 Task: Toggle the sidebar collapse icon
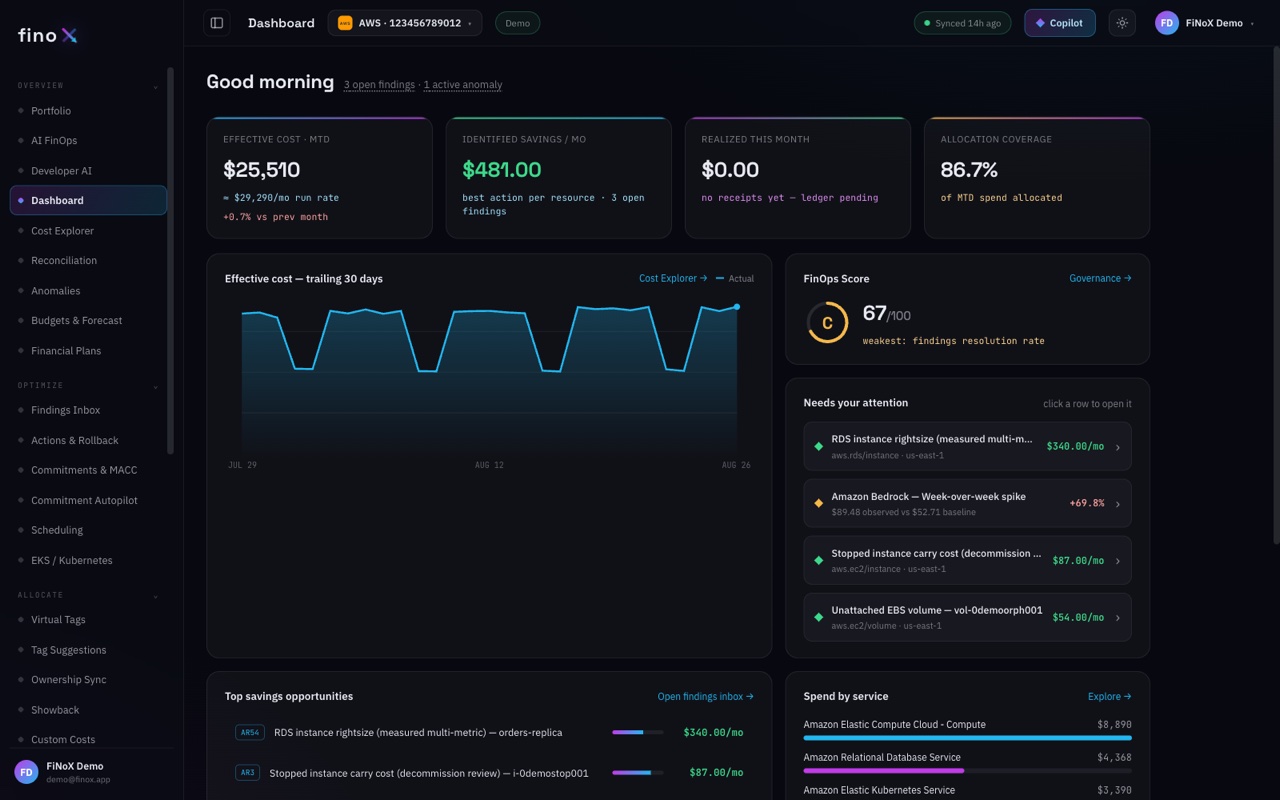[216, 23]
